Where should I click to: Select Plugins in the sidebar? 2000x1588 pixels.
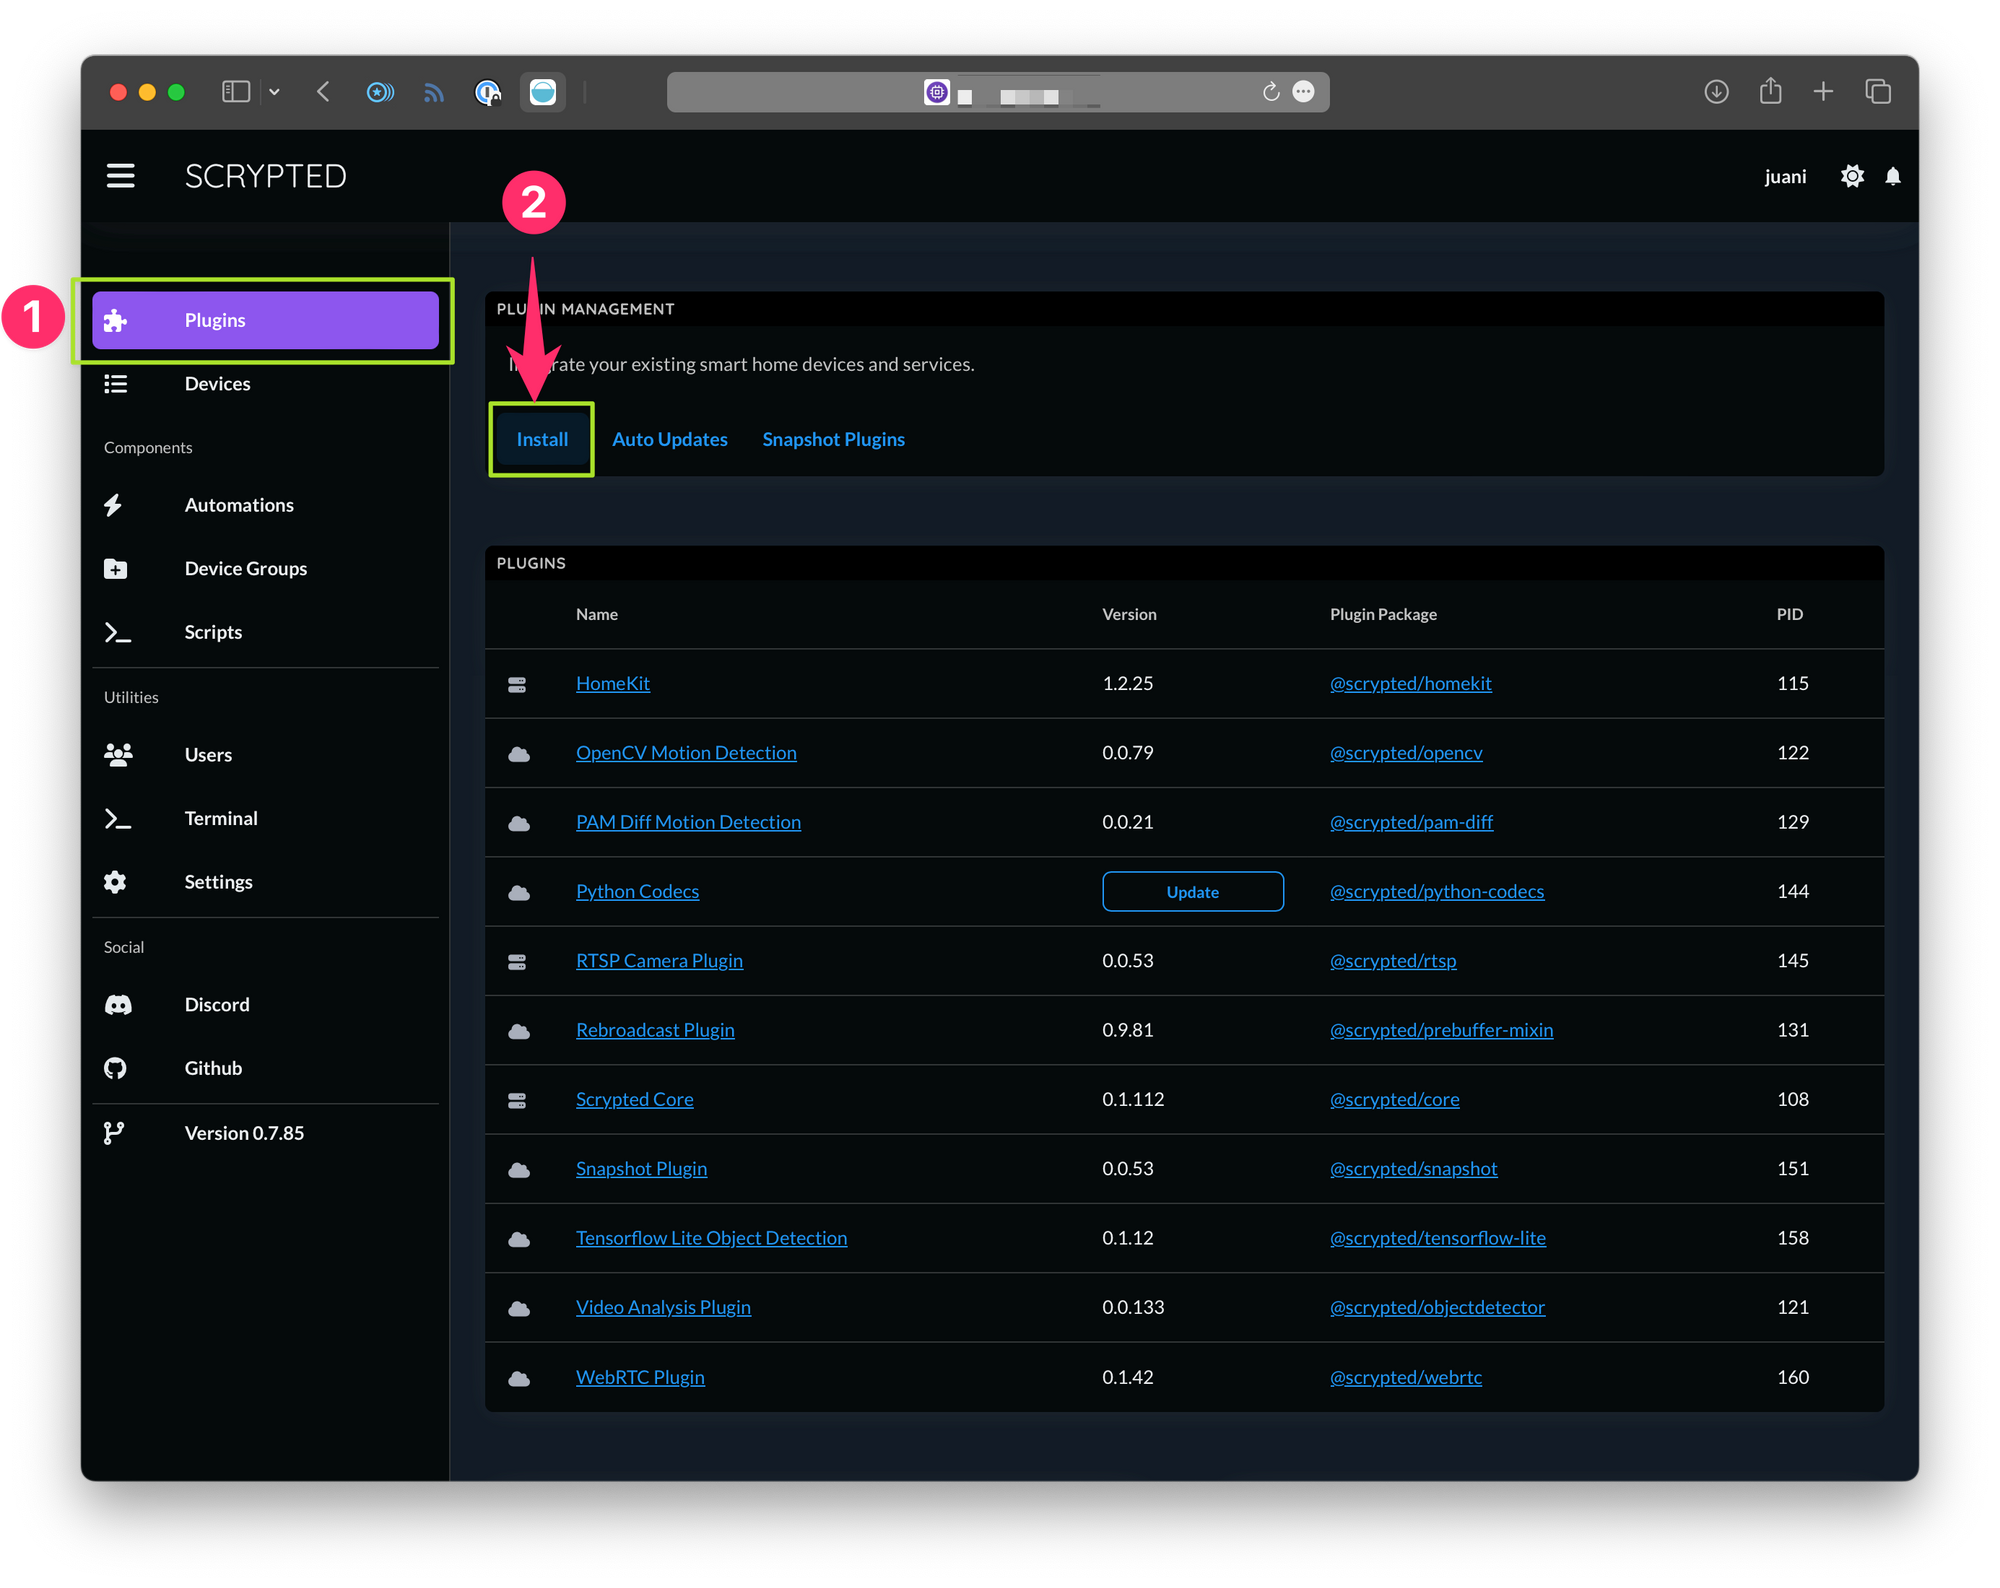[x=265, y=320]
